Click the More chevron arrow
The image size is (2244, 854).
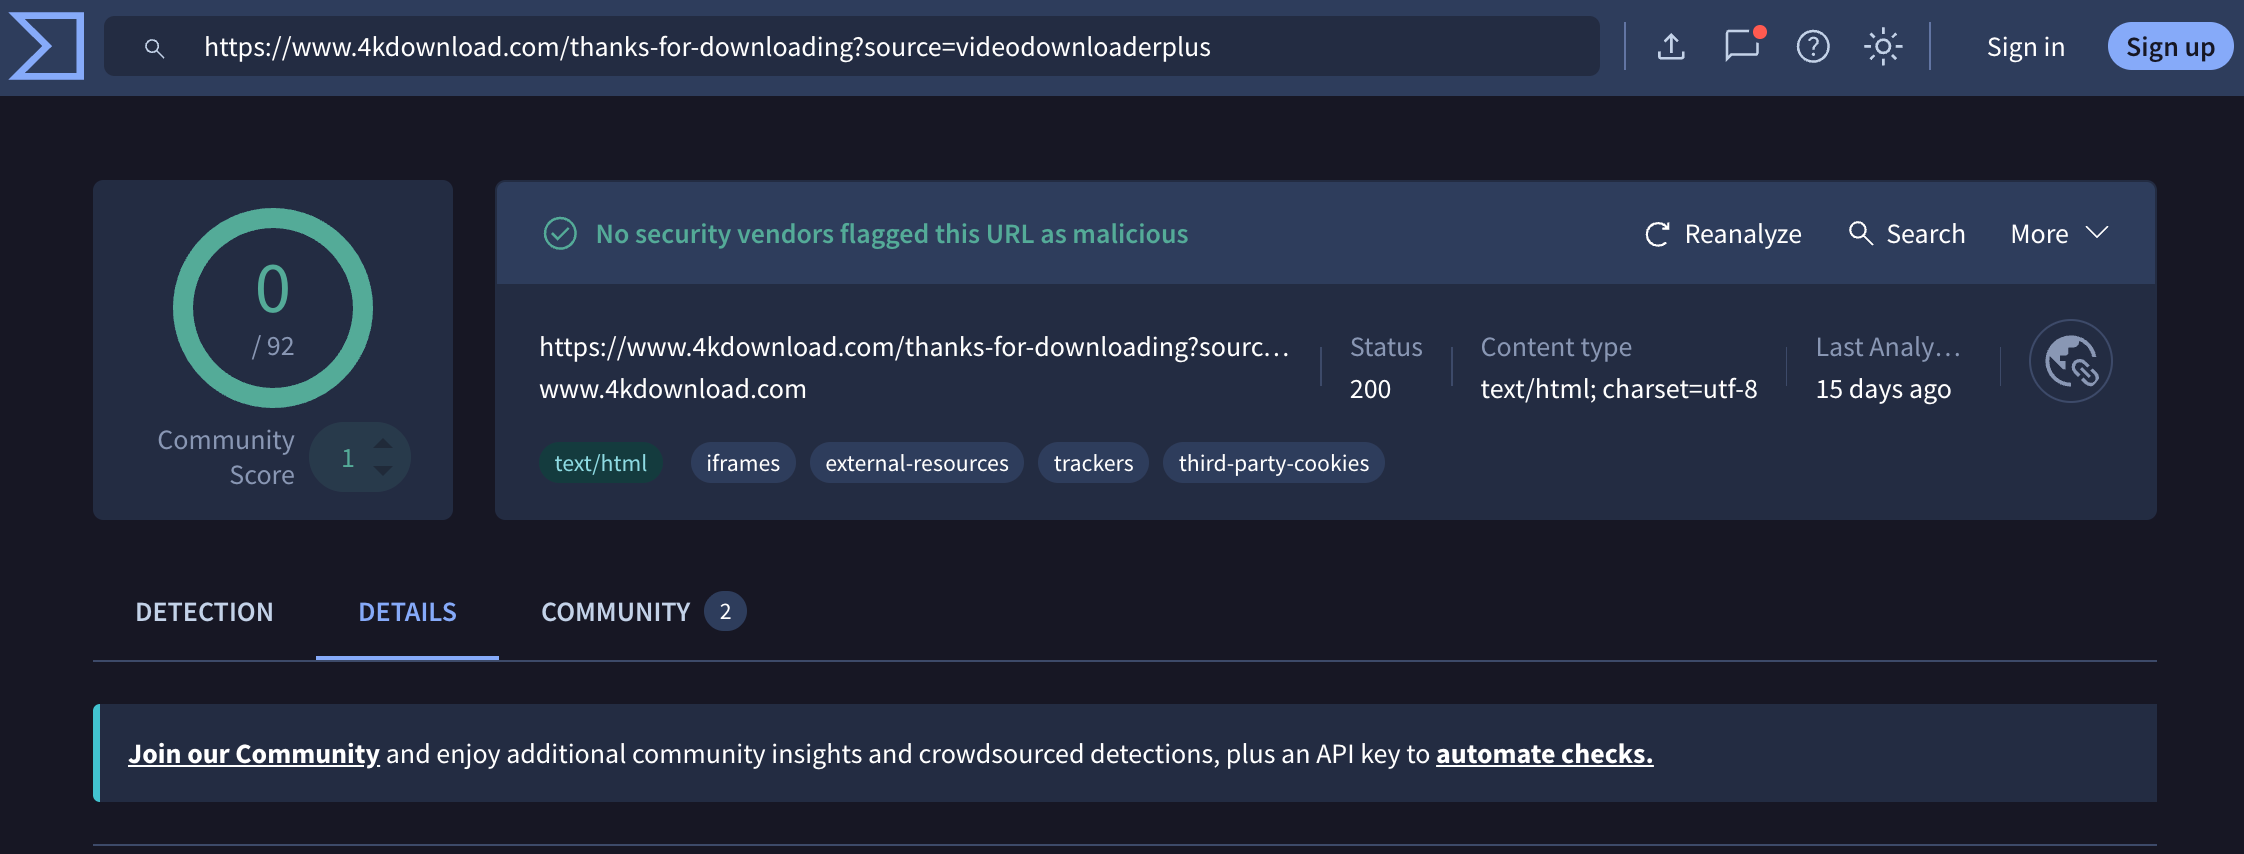2097,232
